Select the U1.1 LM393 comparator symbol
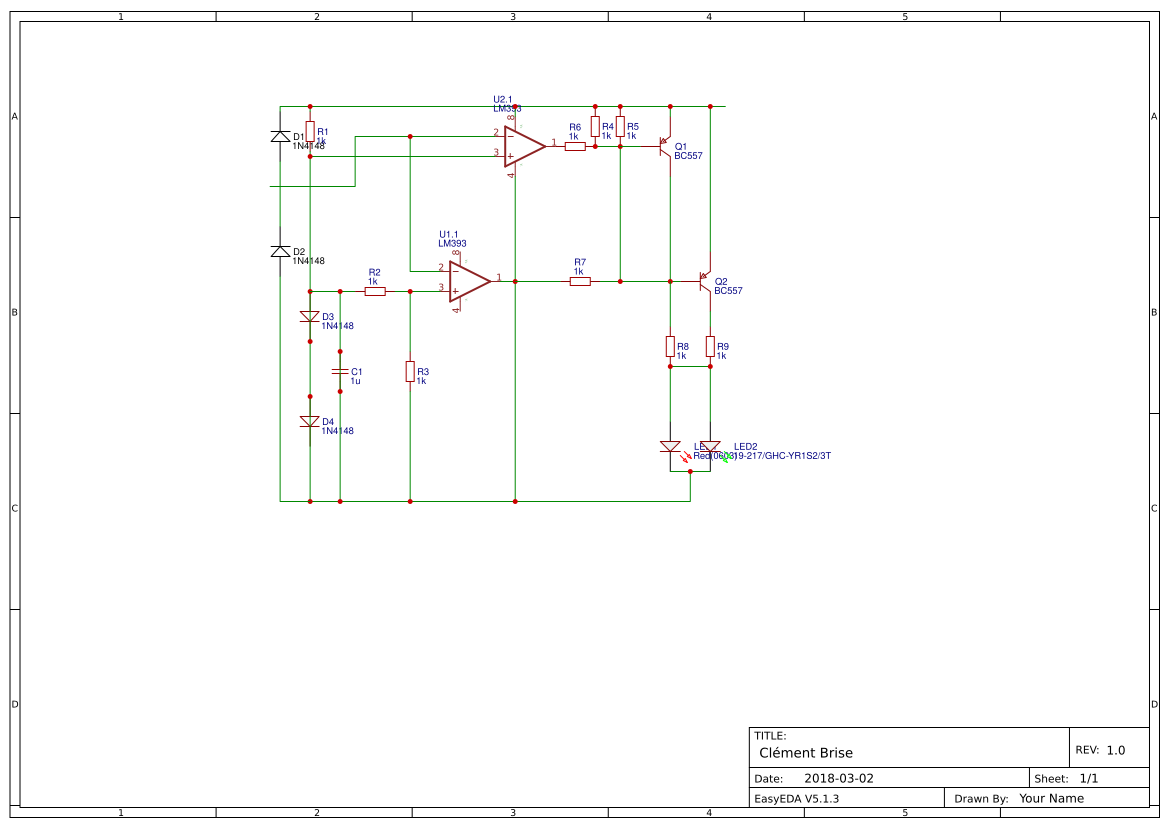Viewport: 1171px width, 828px height. coord(468,281)
